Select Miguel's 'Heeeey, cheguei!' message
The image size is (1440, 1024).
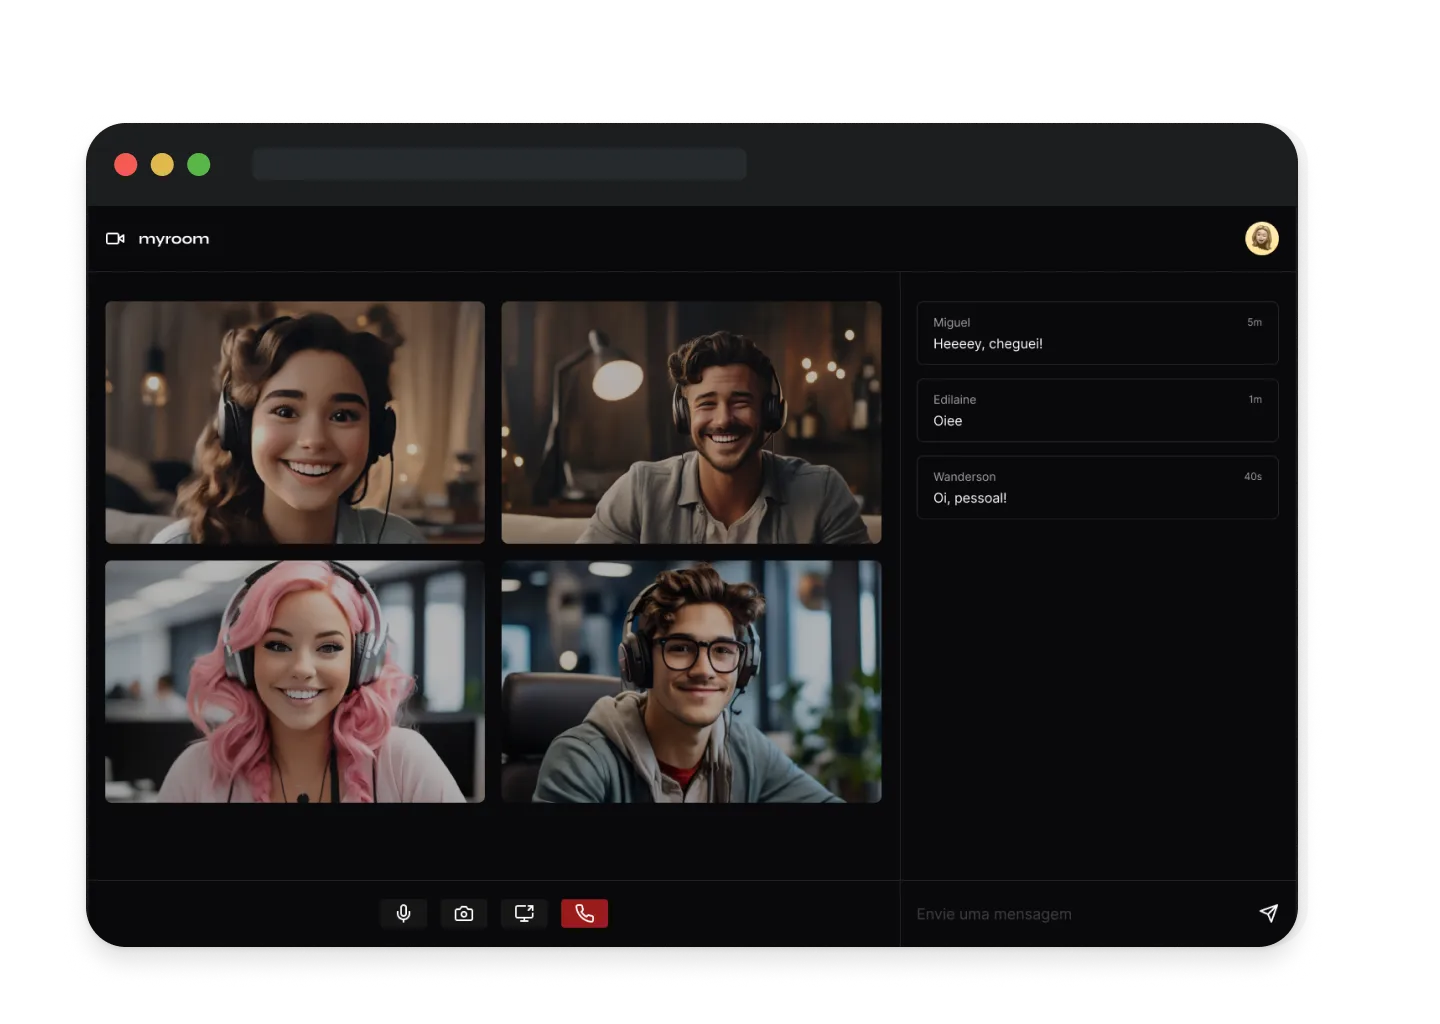pos(1097,333)
